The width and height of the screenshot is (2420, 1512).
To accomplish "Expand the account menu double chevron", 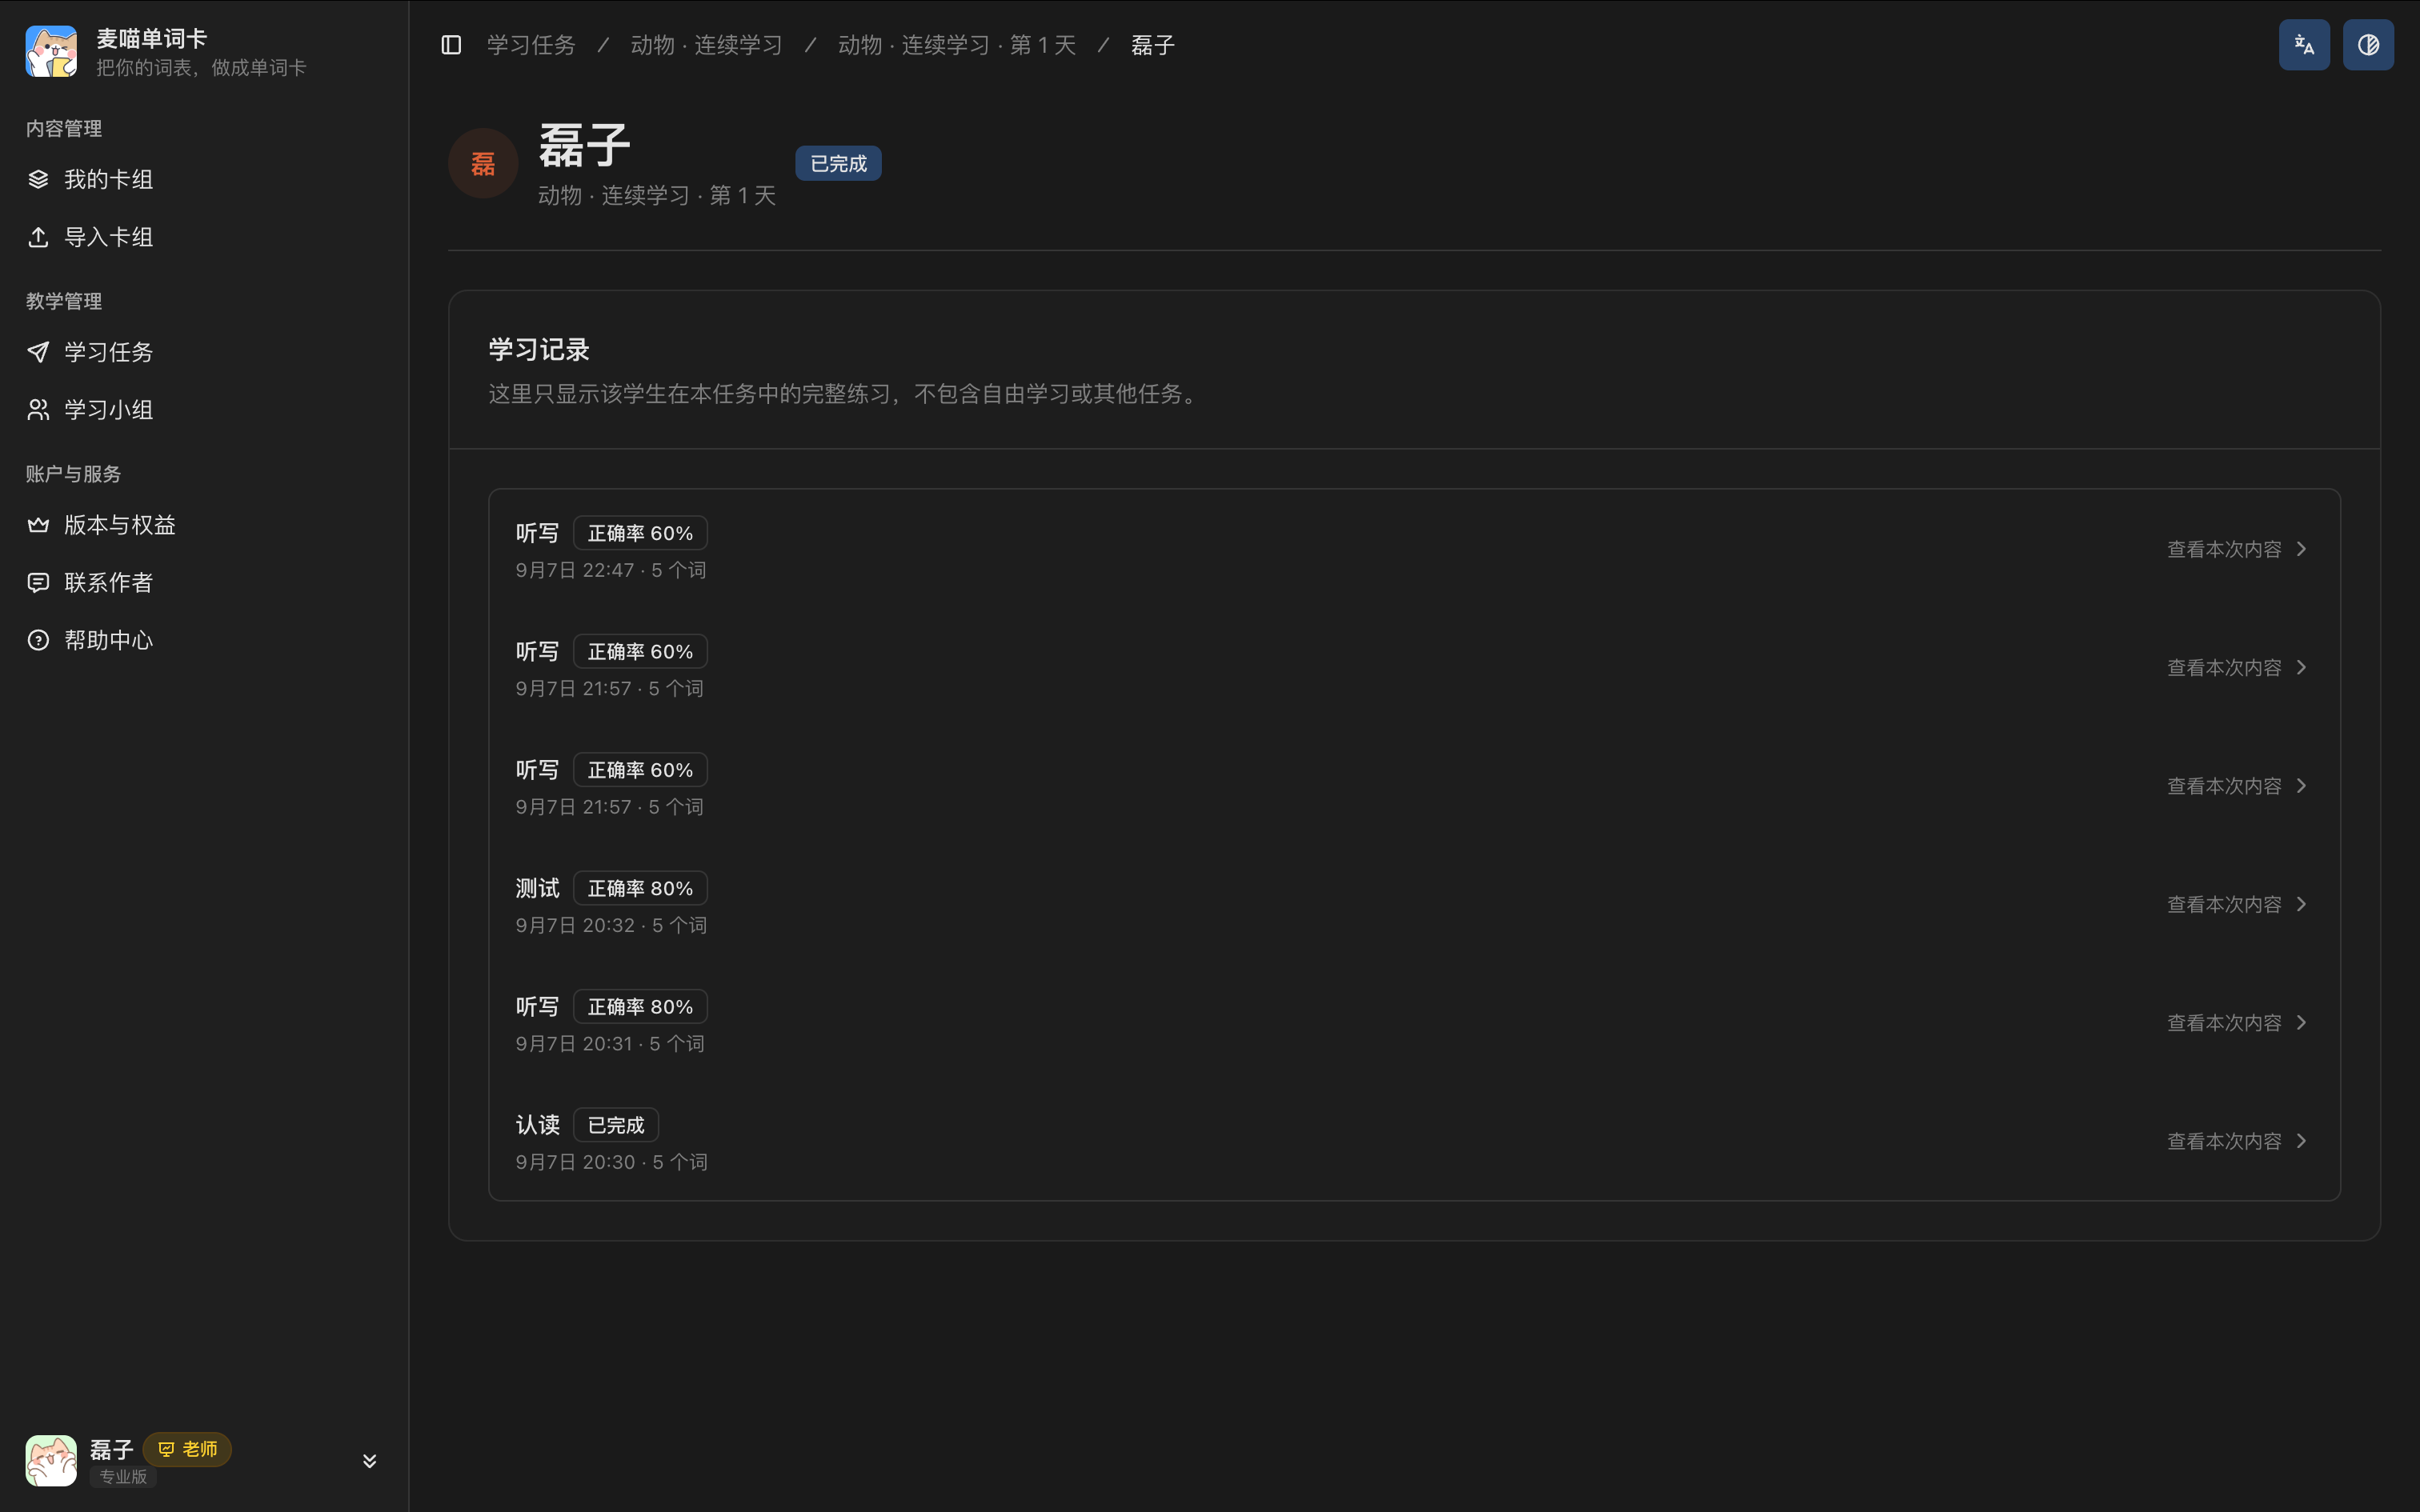I will [x=369, y=1461].
